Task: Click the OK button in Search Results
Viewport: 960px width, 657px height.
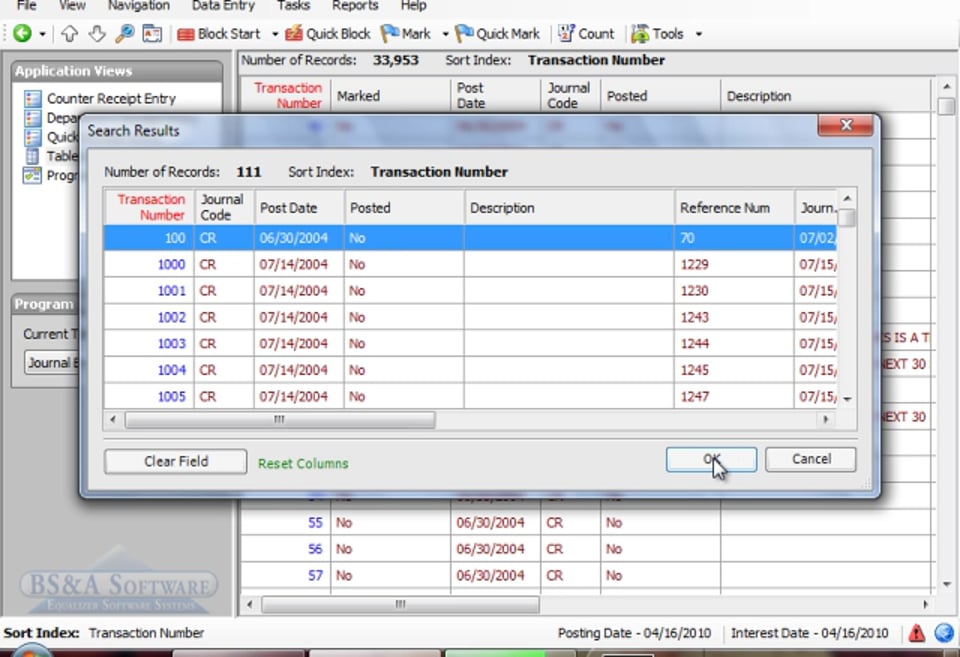Action: pyautogui.click(x=711, y=459)
